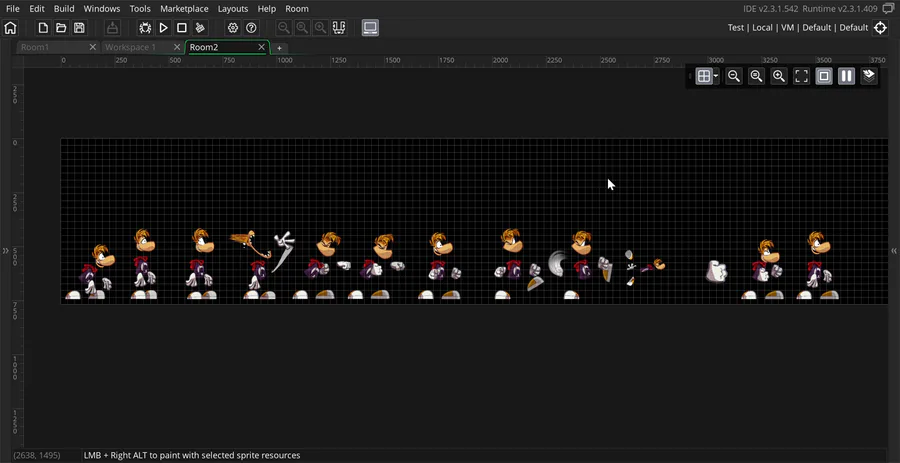900x463 pixels.
Task: Create a new project with toolbar icon
Action: point(43,28)
